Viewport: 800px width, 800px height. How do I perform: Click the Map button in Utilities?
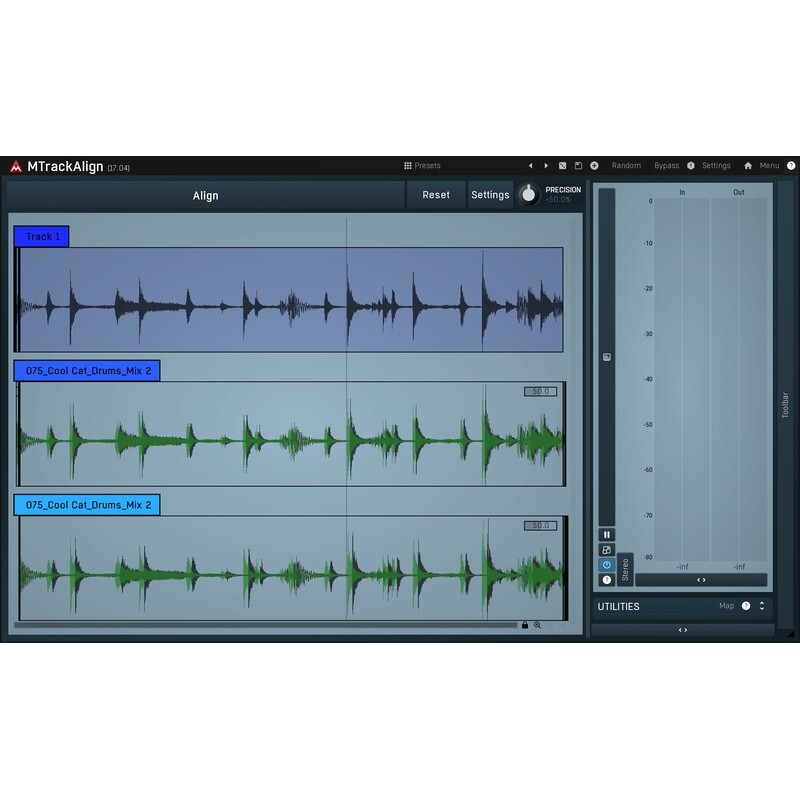point(727,606)
